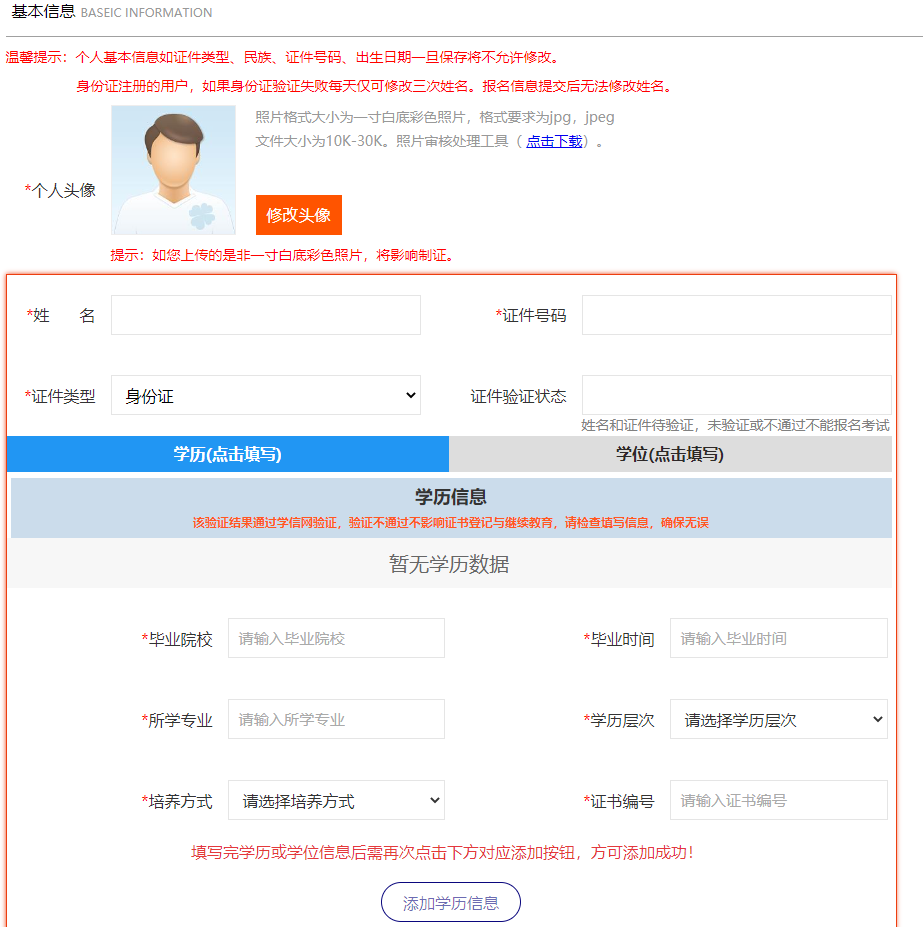Viewport: 923px width, 927px height.
Task: Click into the 所学专业 field
Action: tap(336, 719)
